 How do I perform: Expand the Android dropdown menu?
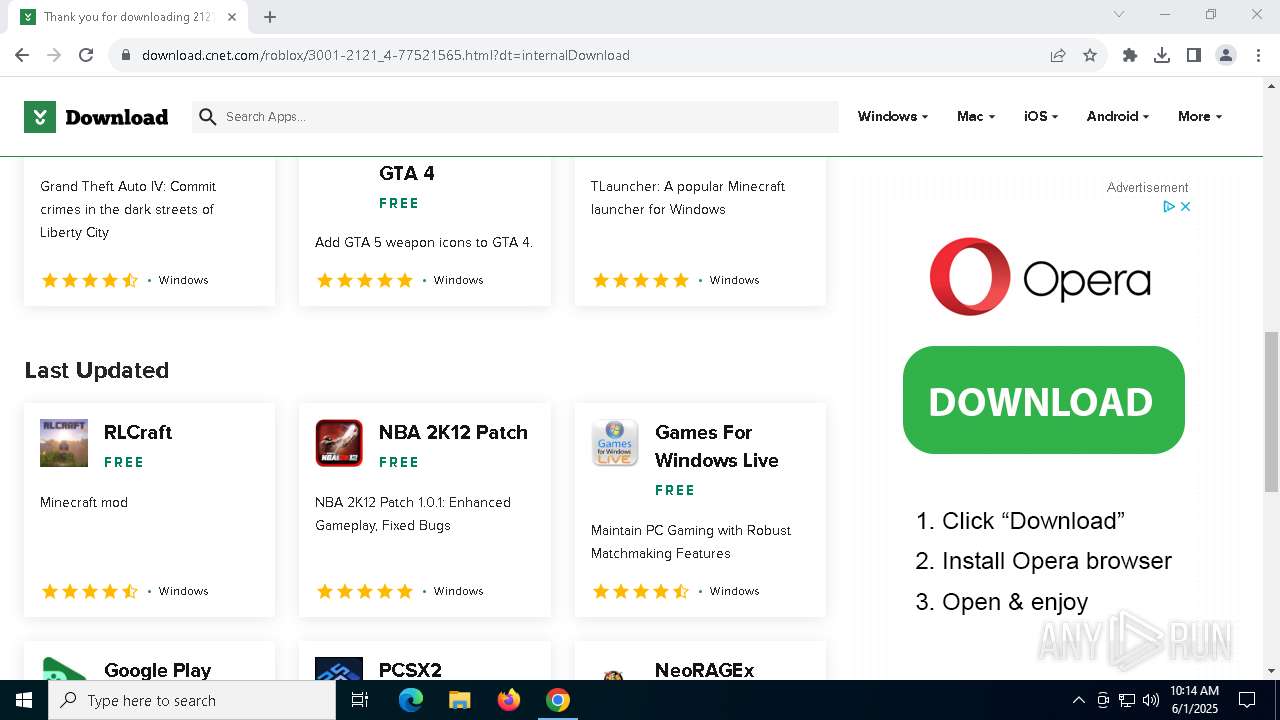point(1117,116)
